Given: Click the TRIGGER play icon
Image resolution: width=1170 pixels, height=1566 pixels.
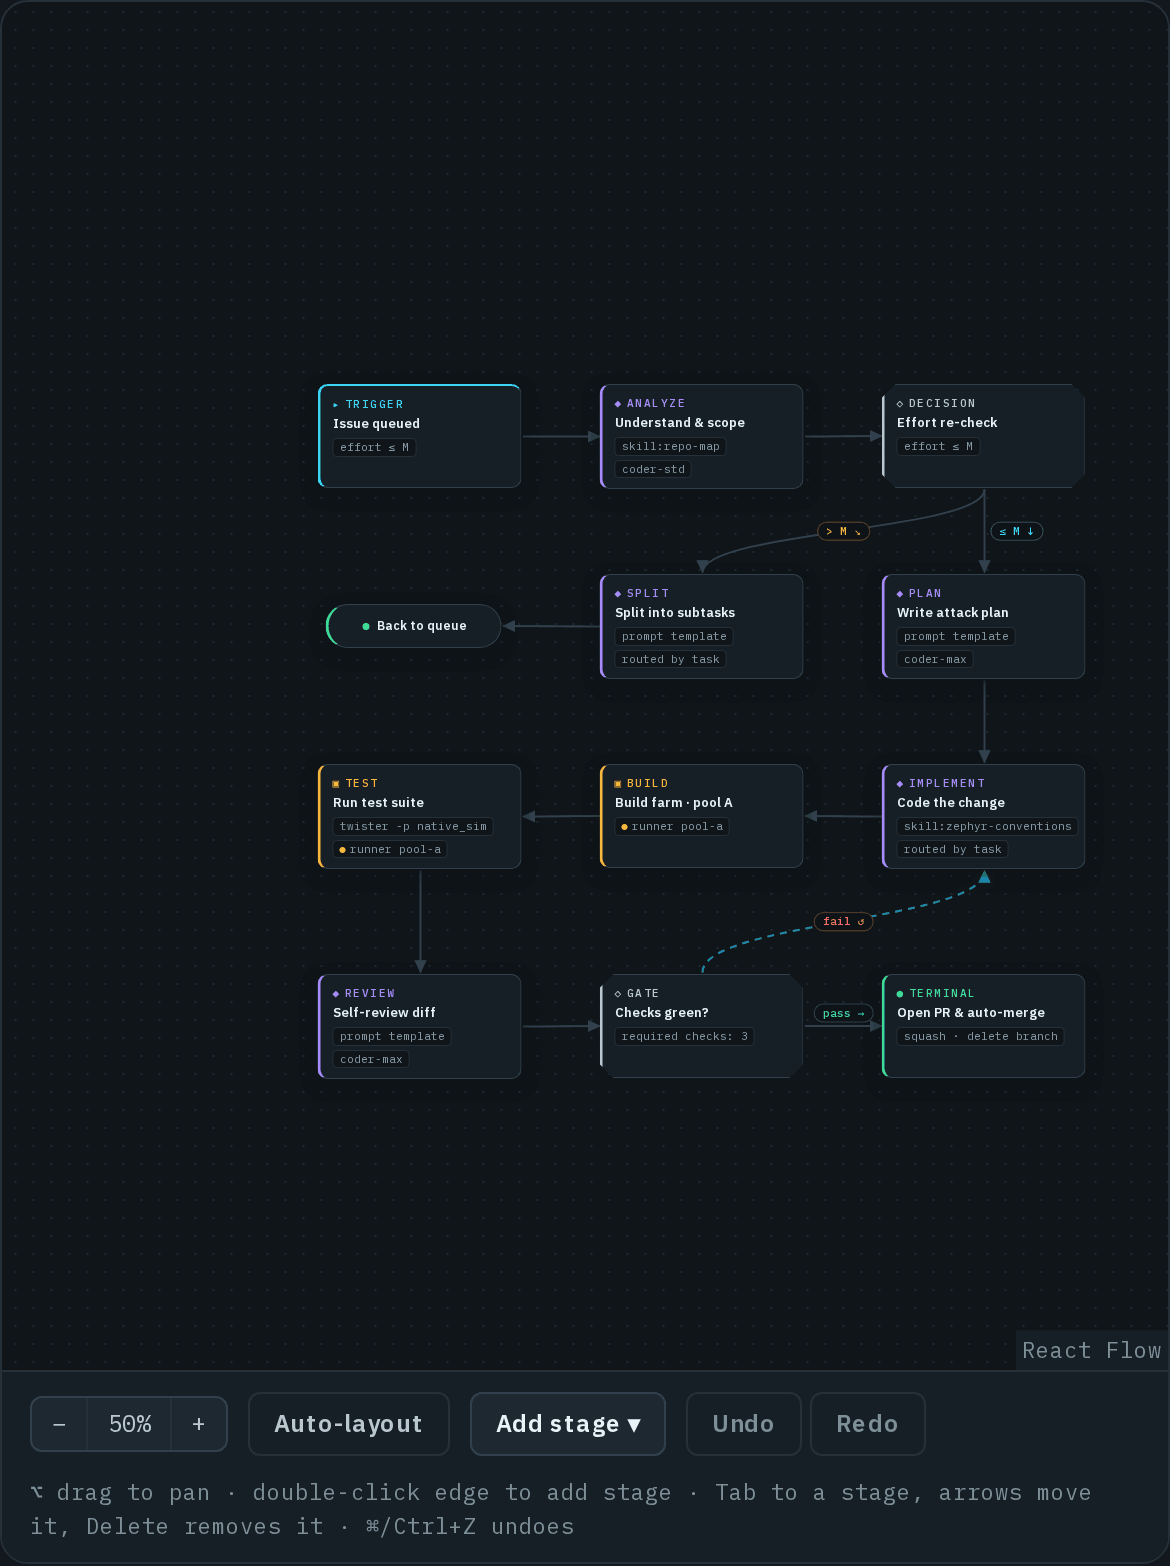Looking at the screenshot, I should coord(336,405).
